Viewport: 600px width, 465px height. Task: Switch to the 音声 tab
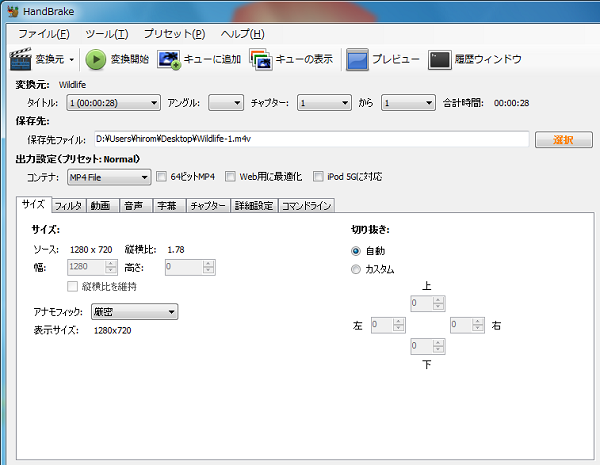coord(136,206)
